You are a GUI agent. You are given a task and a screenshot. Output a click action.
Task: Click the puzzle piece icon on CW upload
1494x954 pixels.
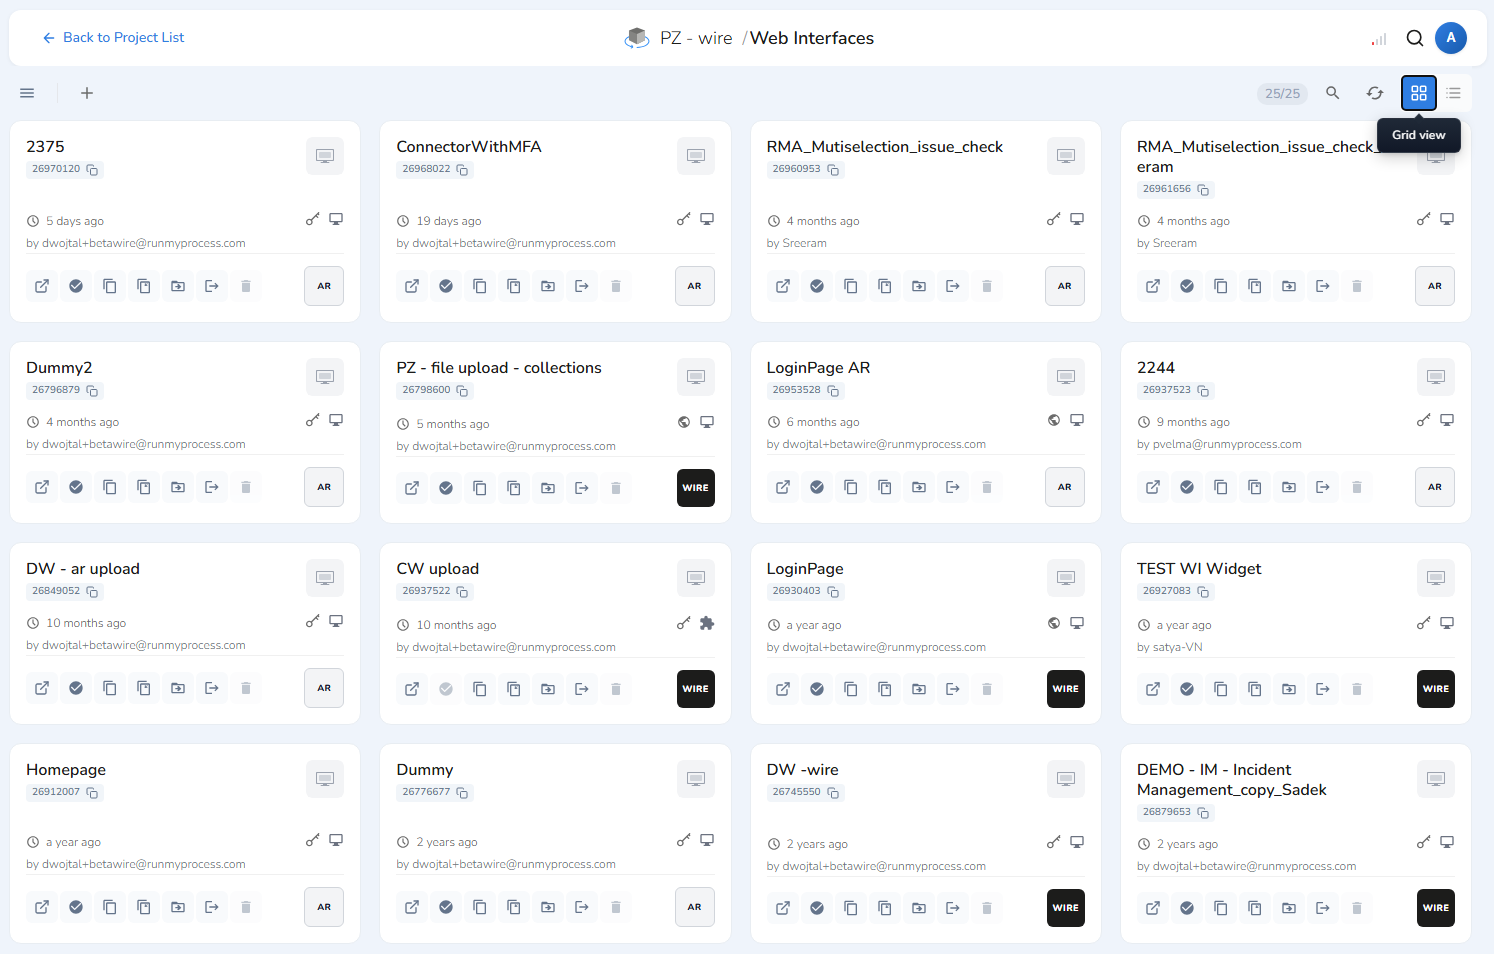(707, 623)
